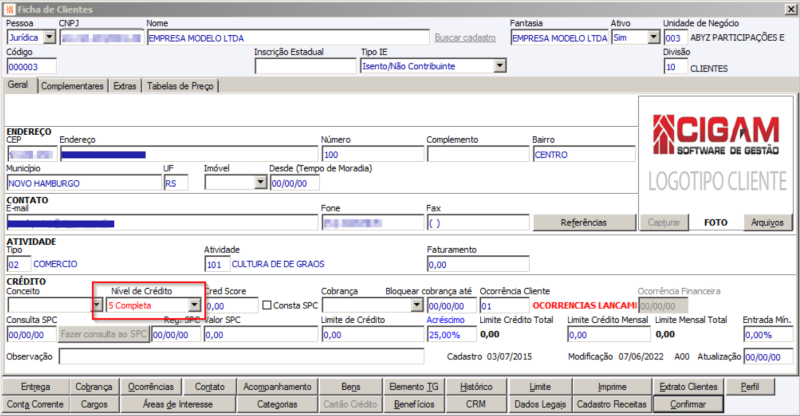The height and width of the screenshot is (416, 800).
Task: Click the Código field showing 000003
Action: coord(32,66)
